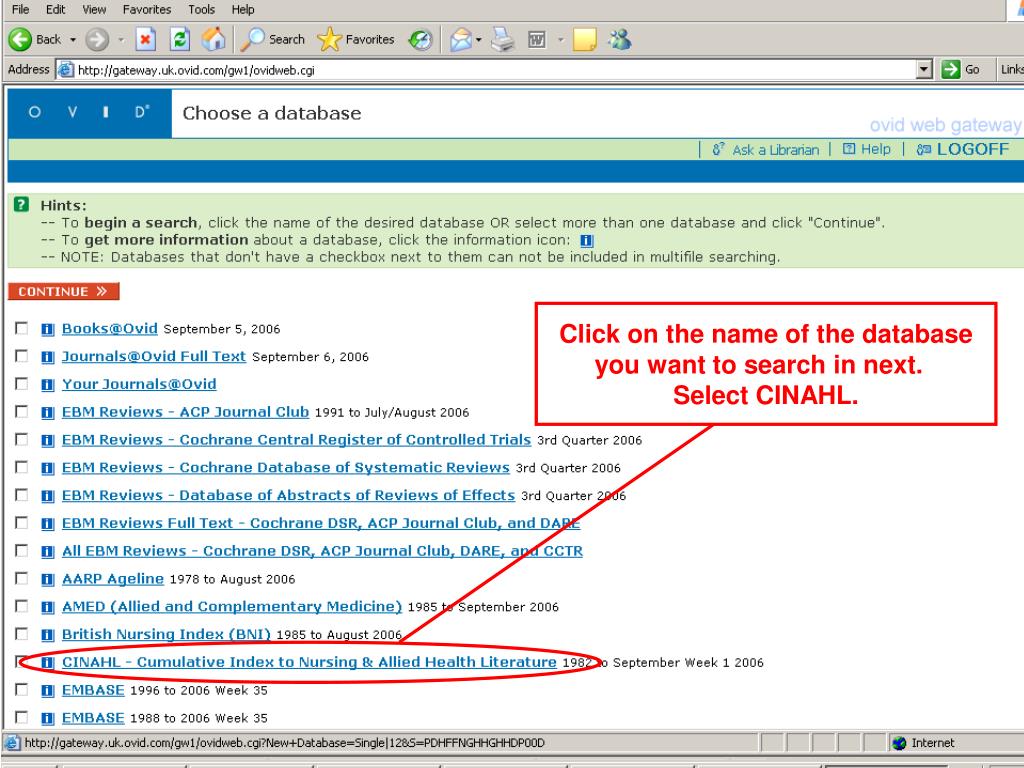The height and width of the screenshot is (768, 1024).
Task: Open info icon for Books@Ovid
Action: click(47, 329)
